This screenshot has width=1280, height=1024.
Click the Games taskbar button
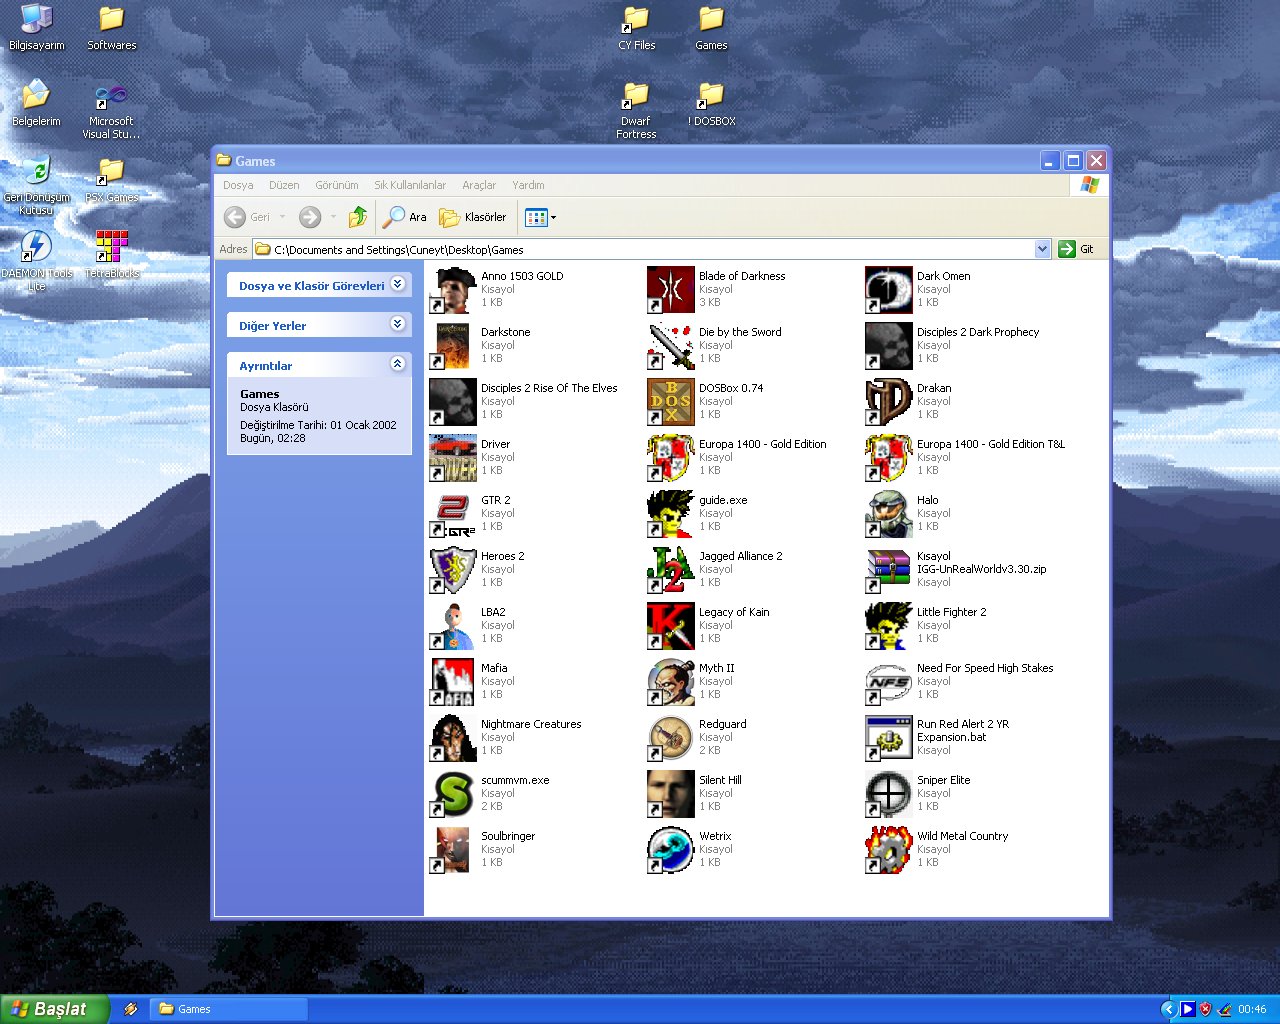(x=230, y=1009)
